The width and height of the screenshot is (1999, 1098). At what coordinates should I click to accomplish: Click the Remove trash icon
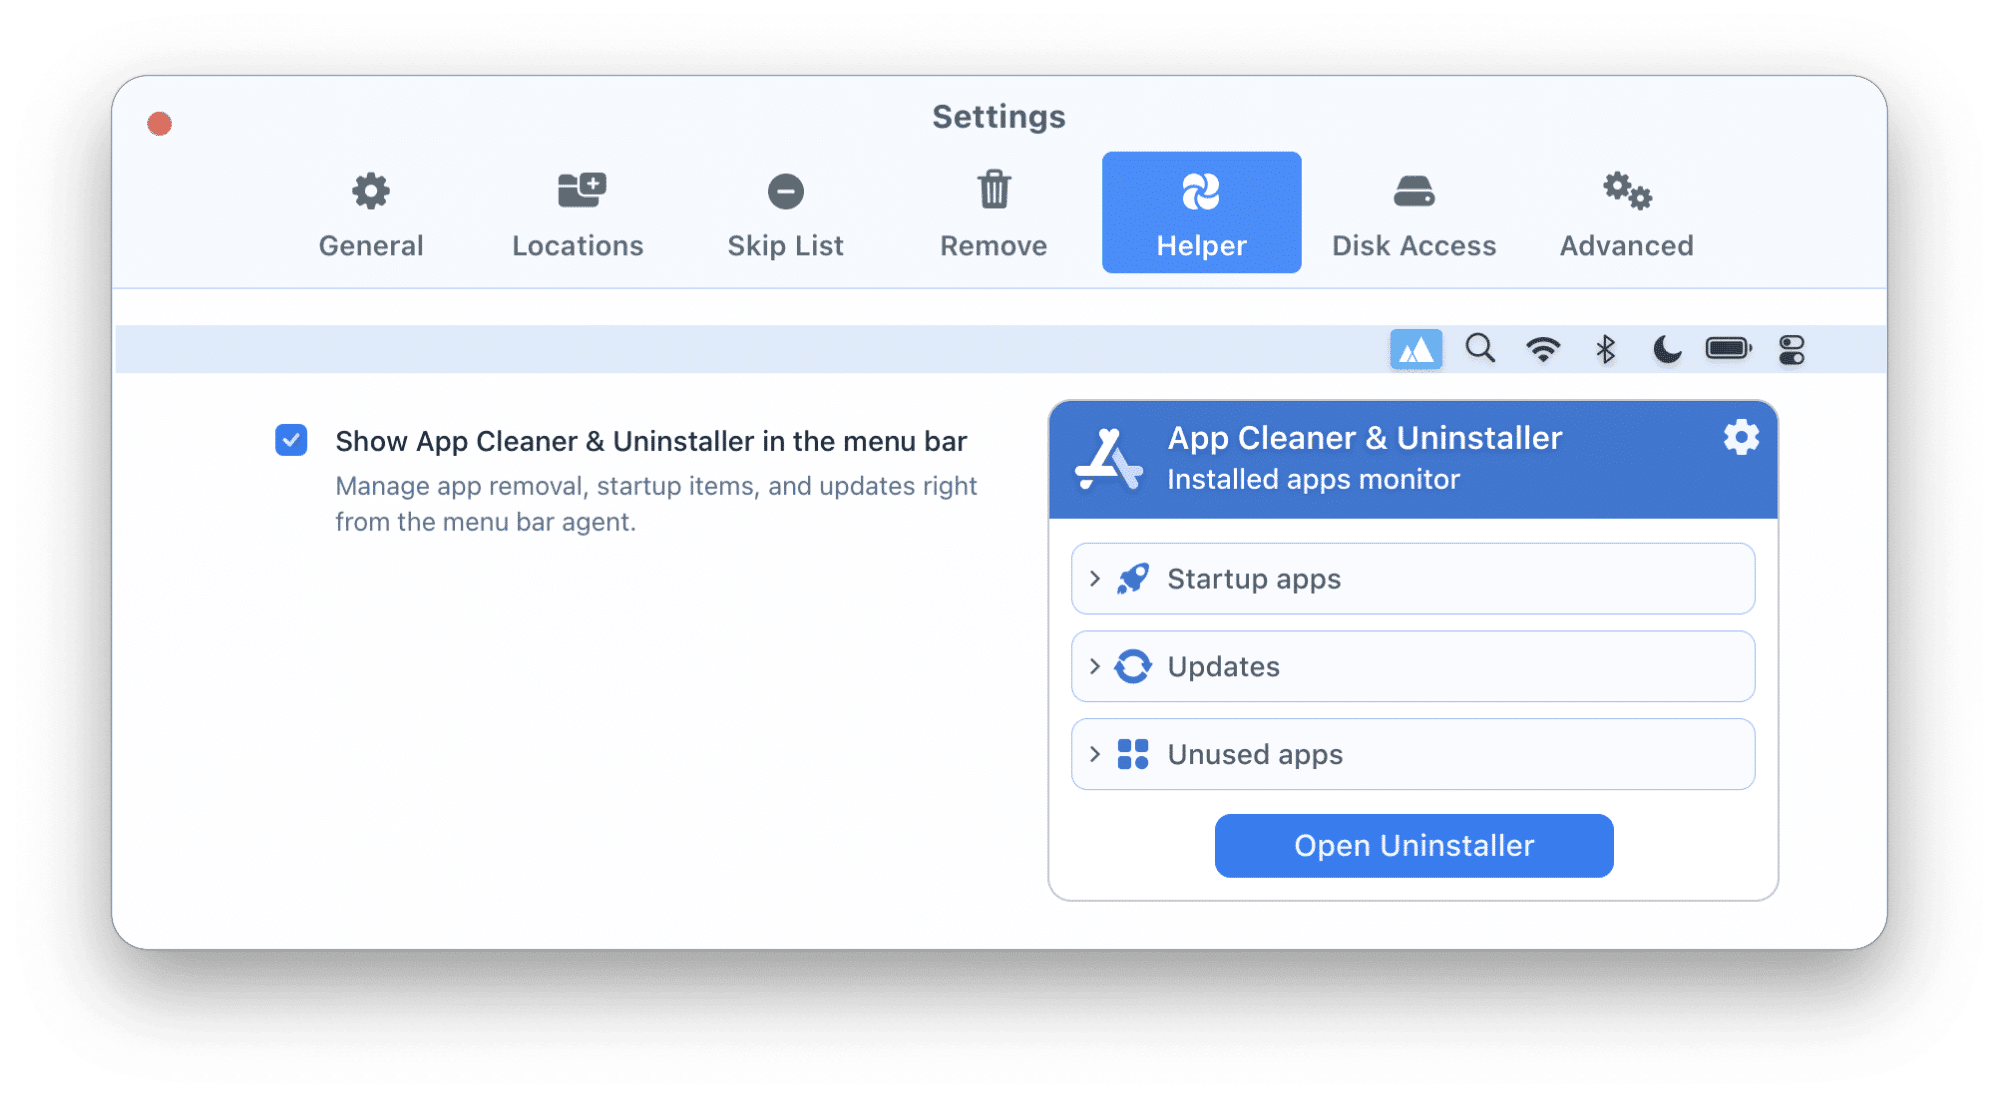tap(992, 190)
